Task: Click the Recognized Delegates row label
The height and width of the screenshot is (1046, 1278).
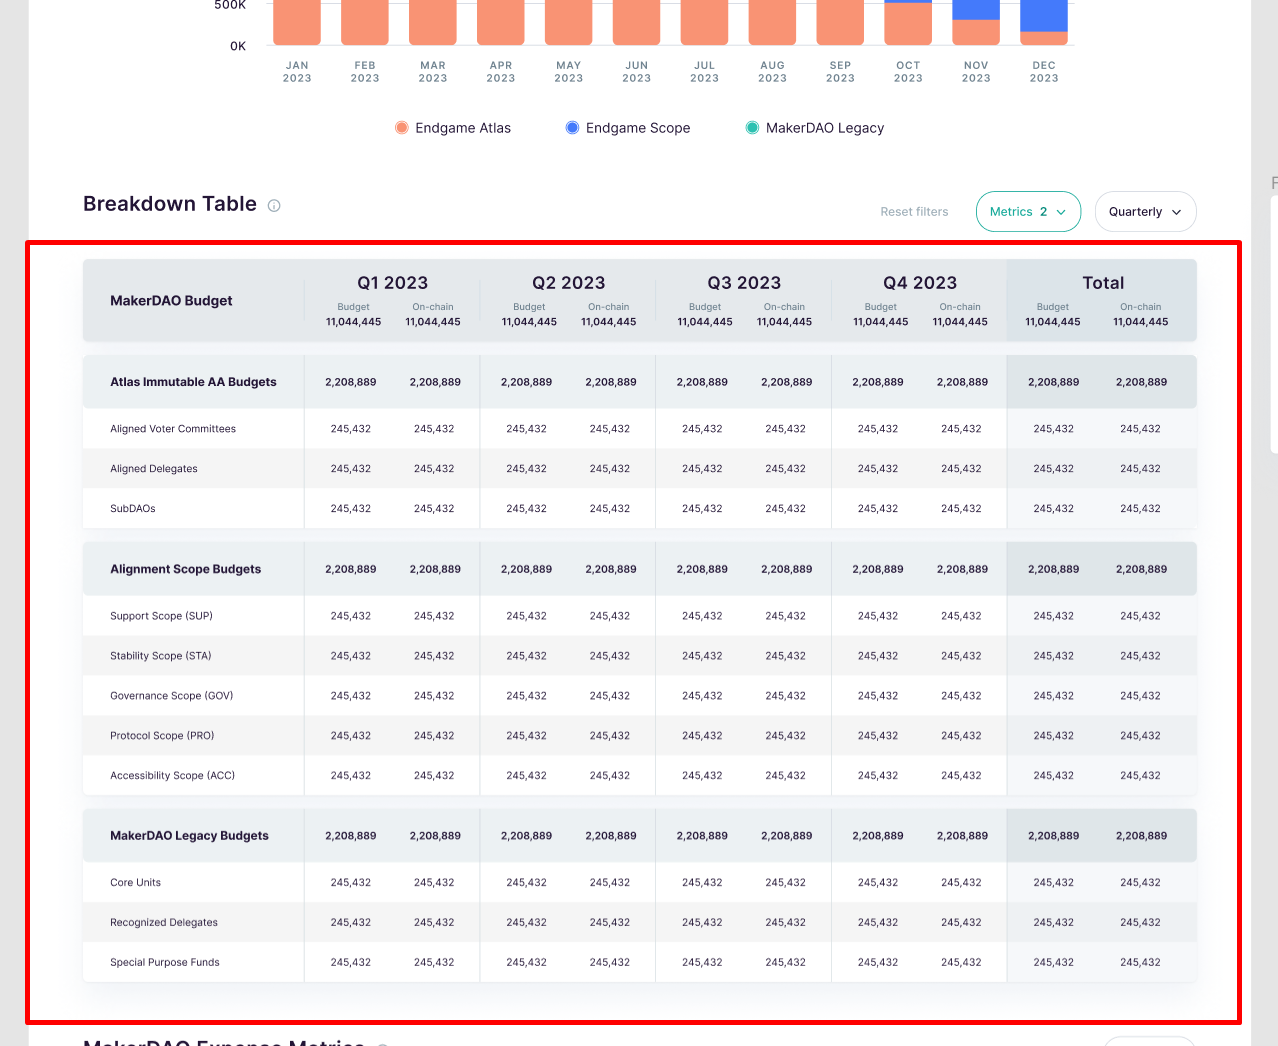Action: coord(164,923)
